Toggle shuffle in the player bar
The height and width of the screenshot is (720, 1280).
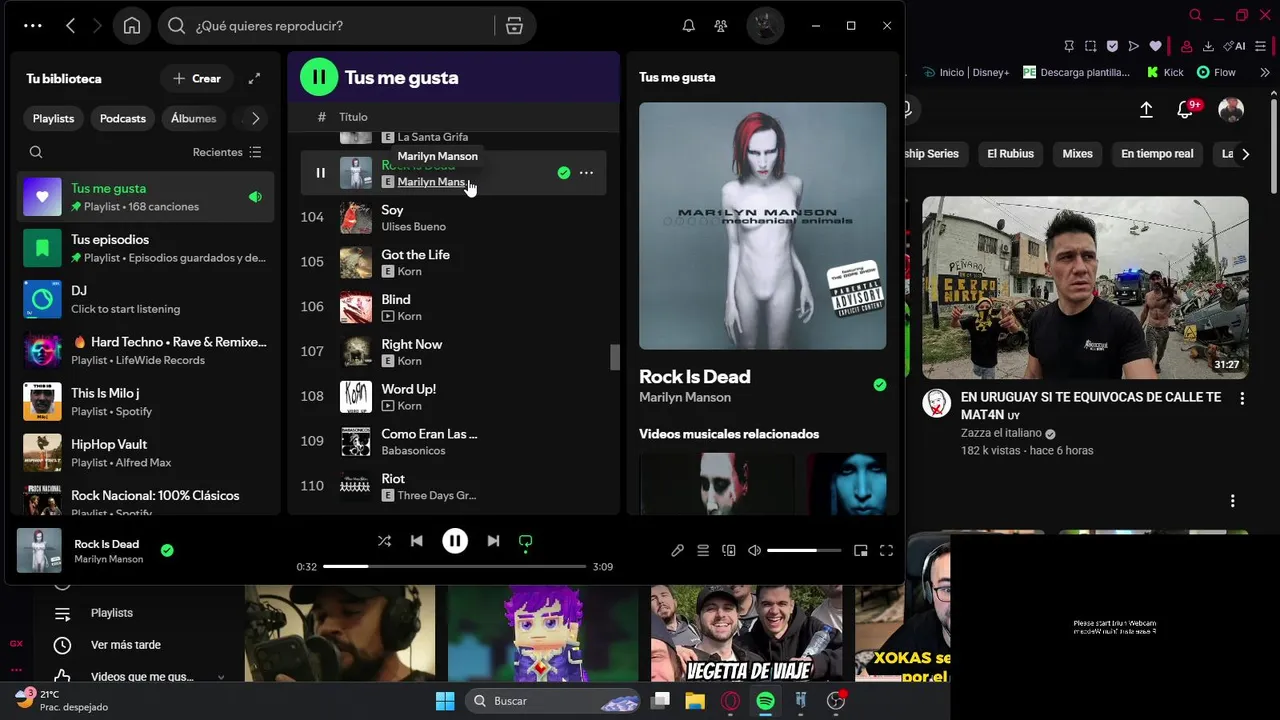[384, 541]
